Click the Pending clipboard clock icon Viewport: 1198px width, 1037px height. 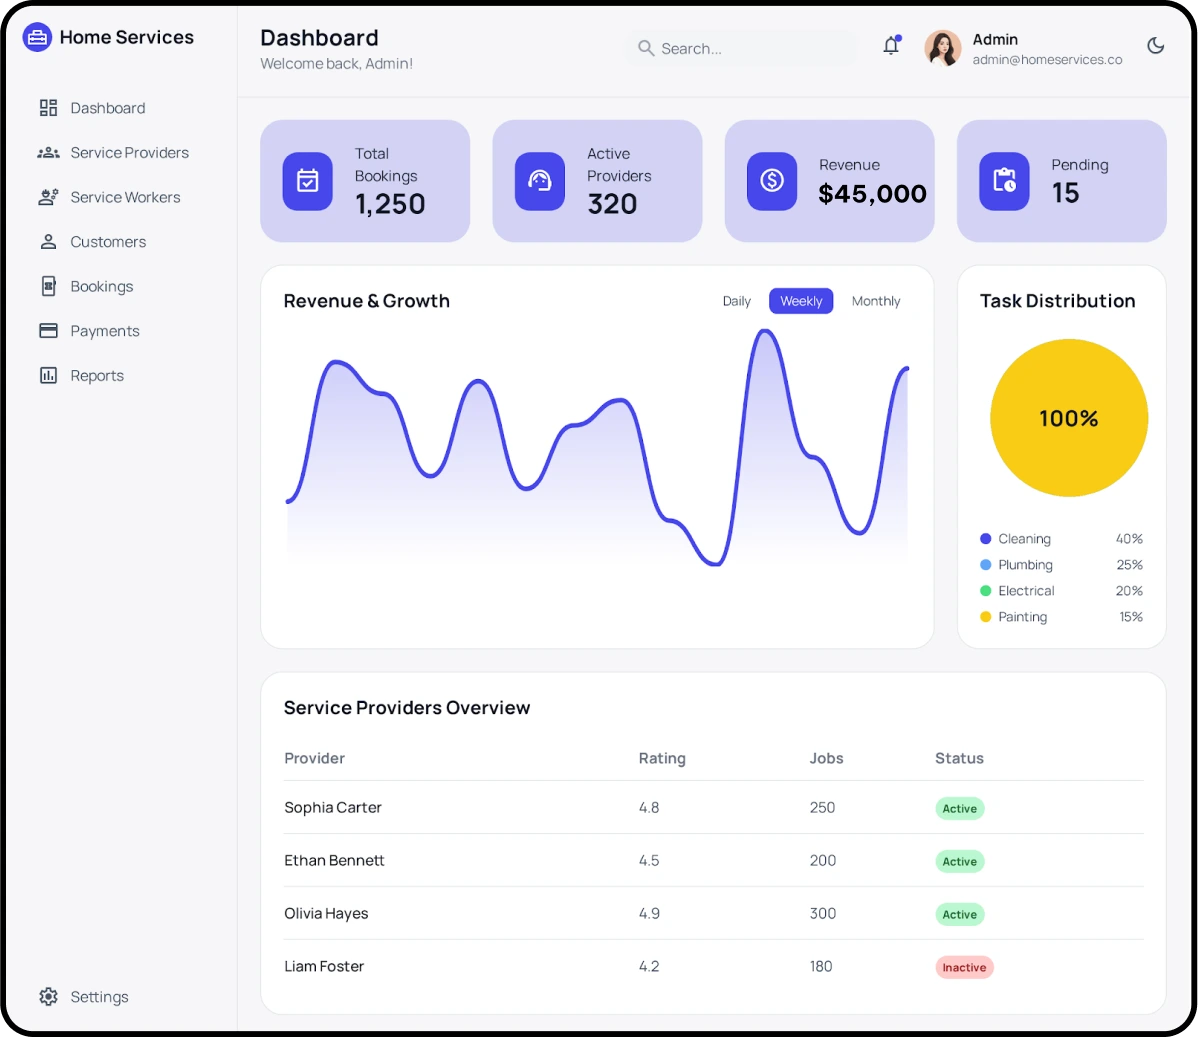coord(1004,181)
